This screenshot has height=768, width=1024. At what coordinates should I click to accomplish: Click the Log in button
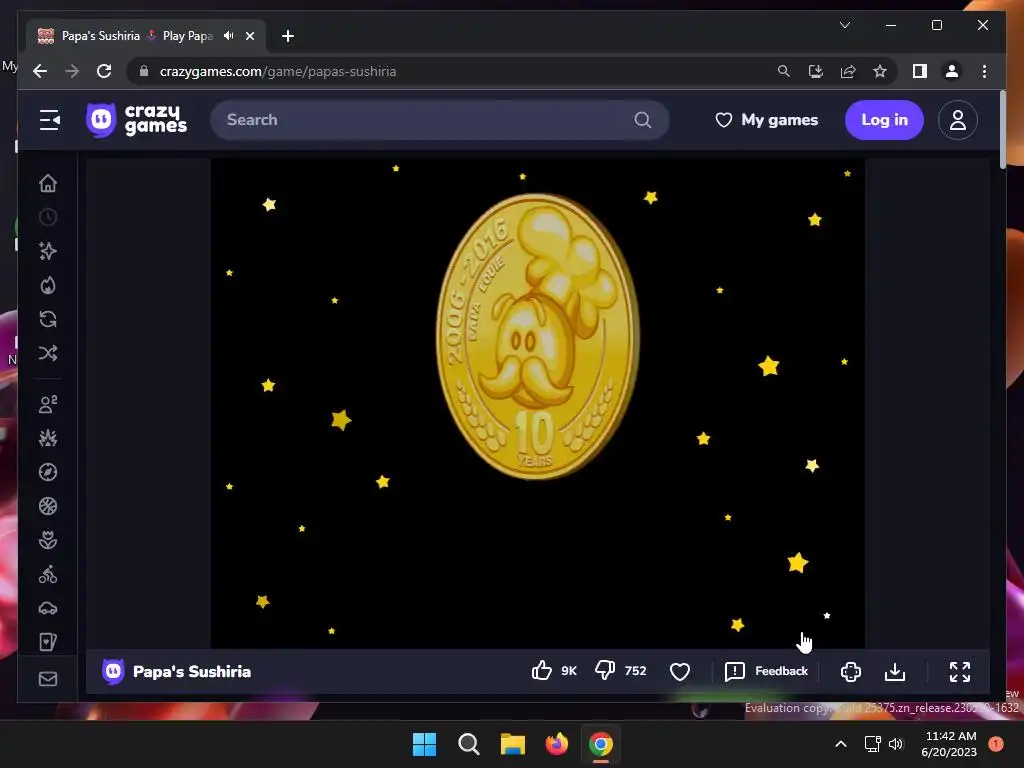pyautogui.click(x=884, y=120)
